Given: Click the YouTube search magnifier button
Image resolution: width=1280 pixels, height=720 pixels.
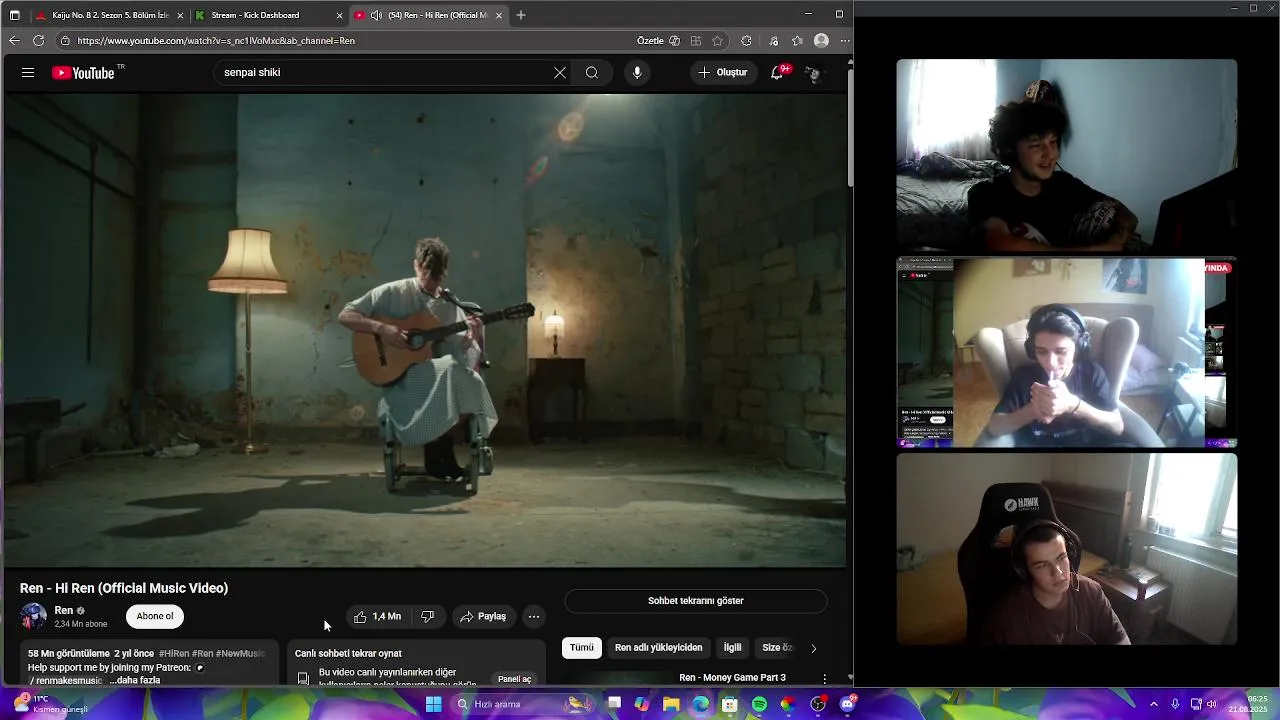Looking at the screenshot, I should tap(592, 72).
